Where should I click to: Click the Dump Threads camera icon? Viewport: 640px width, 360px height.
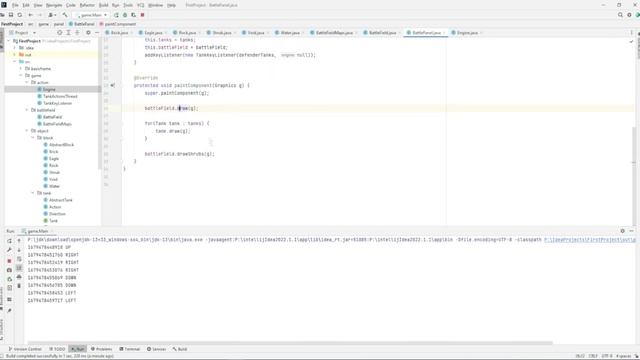[9, 270]
